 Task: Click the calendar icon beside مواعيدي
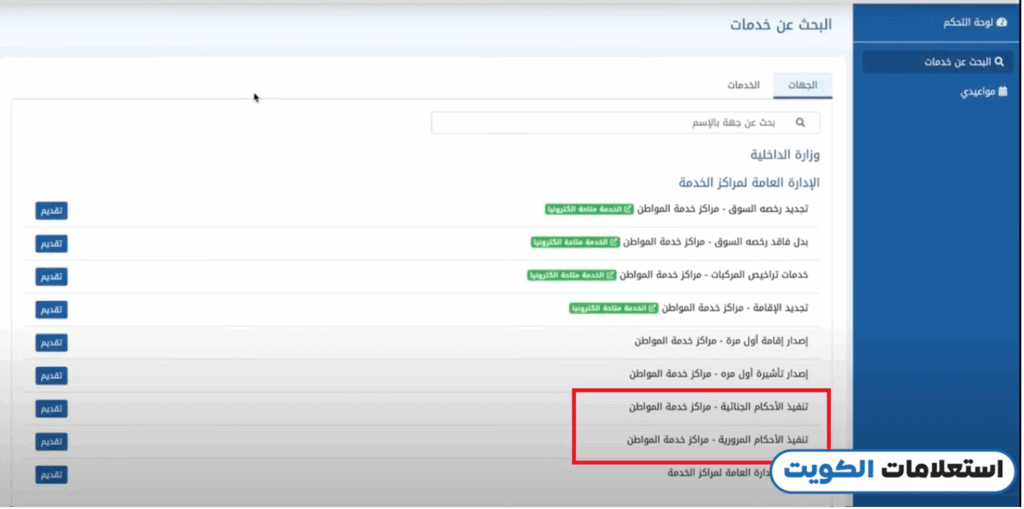coord(1003,91)
